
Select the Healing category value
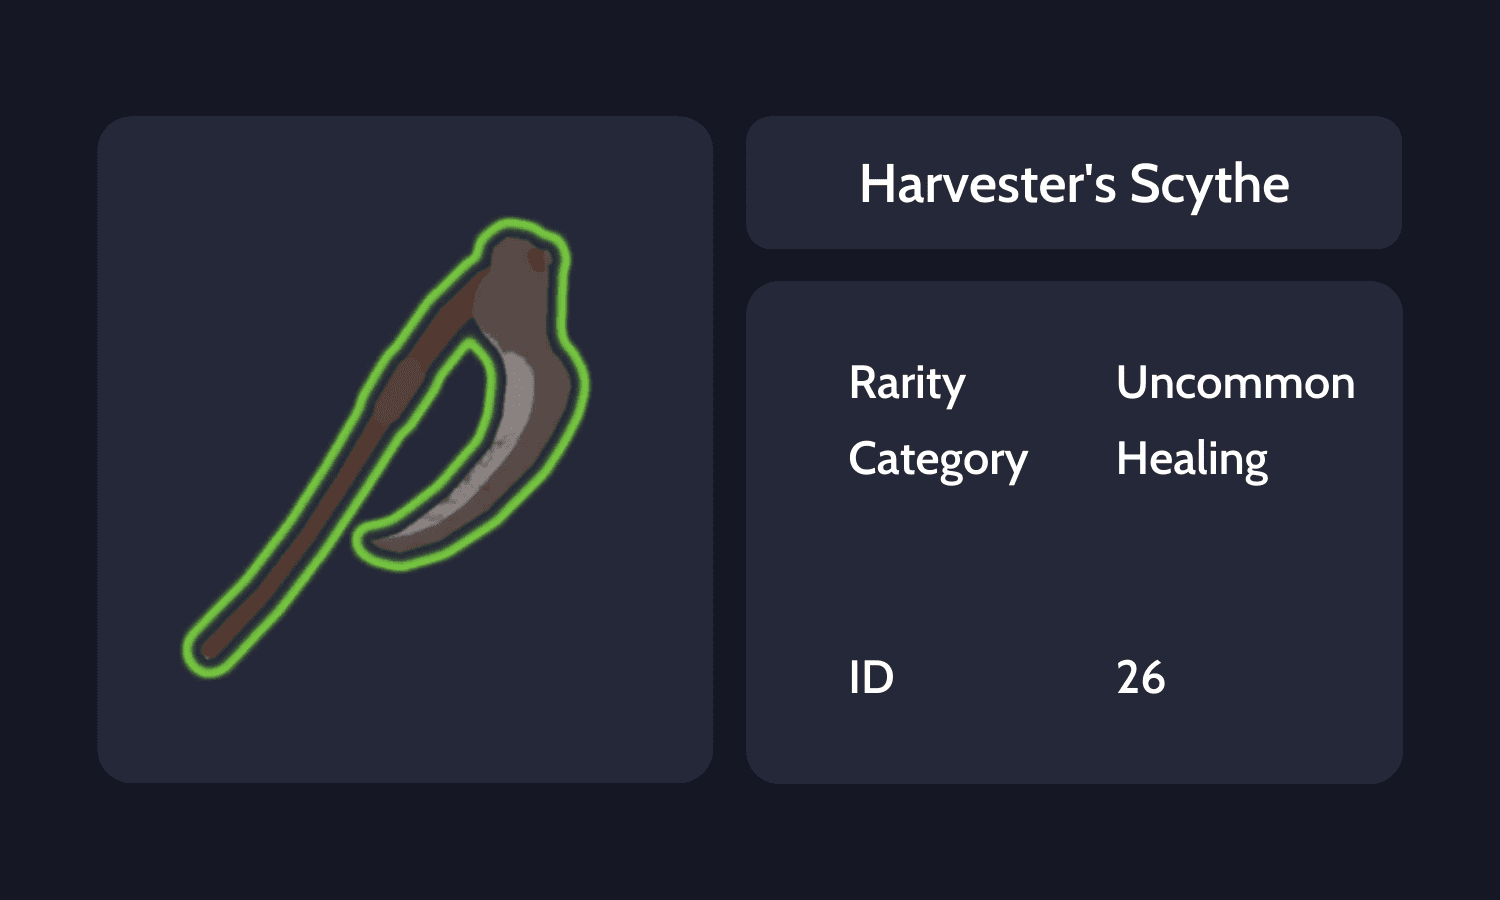(x=1192, y=458)
